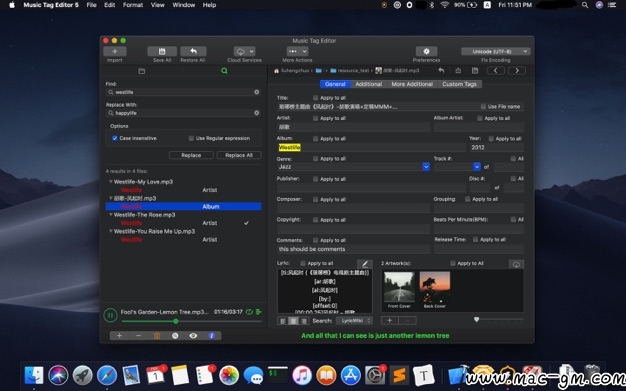Collapse the Westlife-The Rose.mp3 result group
626x391 pixels.
(x=111, y=215)
